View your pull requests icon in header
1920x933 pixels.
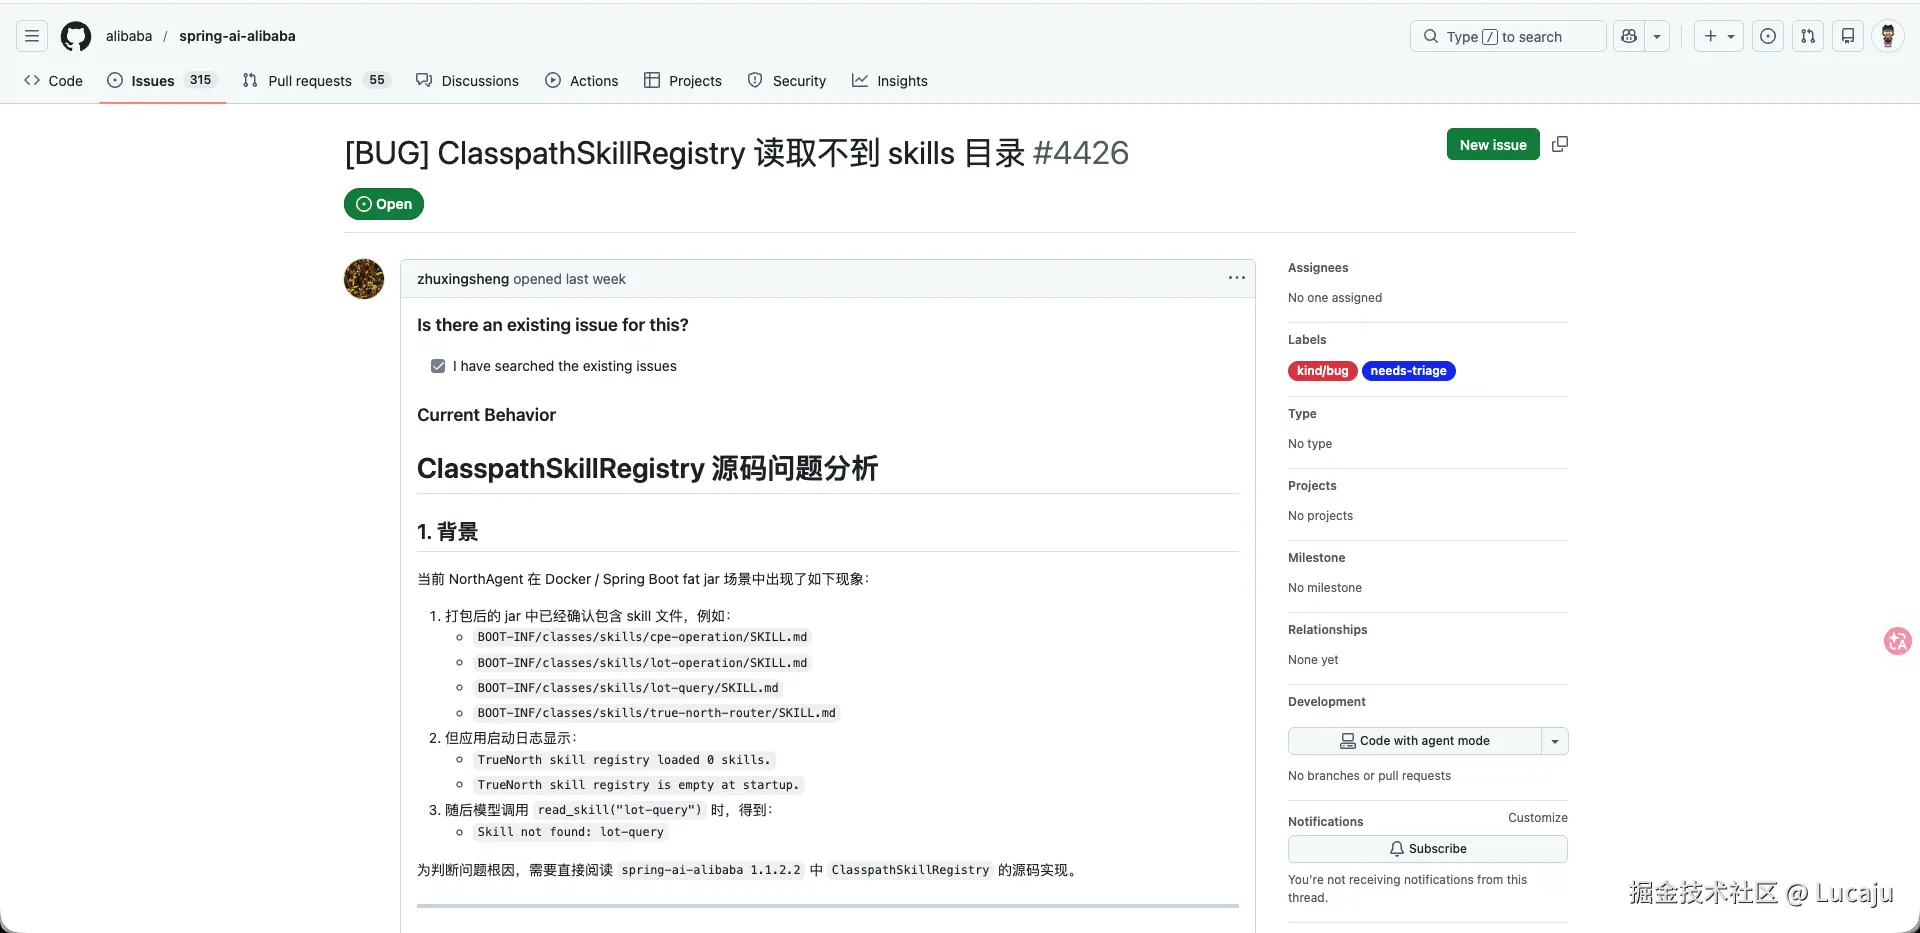click(1808, 36)
